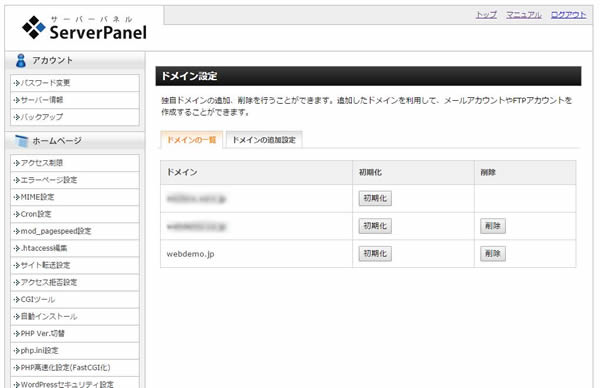The width and height of the screenshot is (600, 388).
Task: Select the ドメインの一覧 tab
Action: tap(191, 140)
